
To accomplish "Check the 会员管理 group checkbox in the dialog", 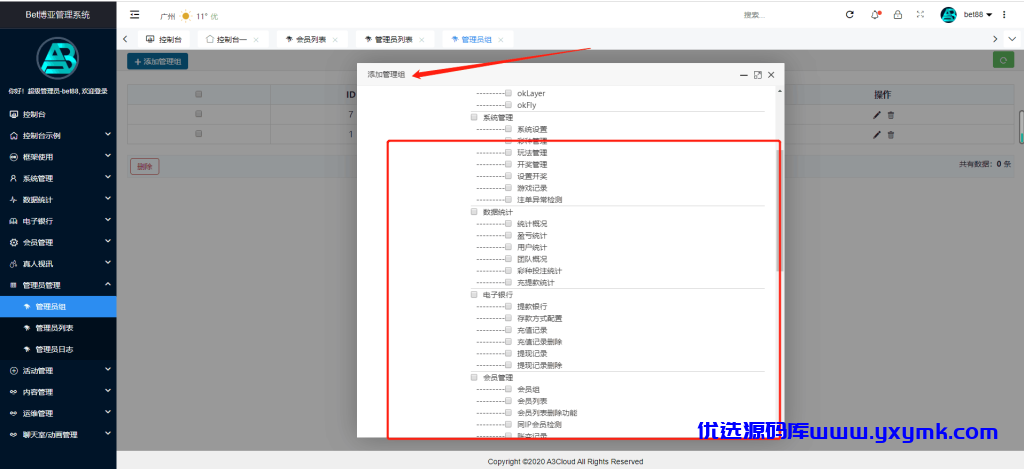I will click(474, 378).
